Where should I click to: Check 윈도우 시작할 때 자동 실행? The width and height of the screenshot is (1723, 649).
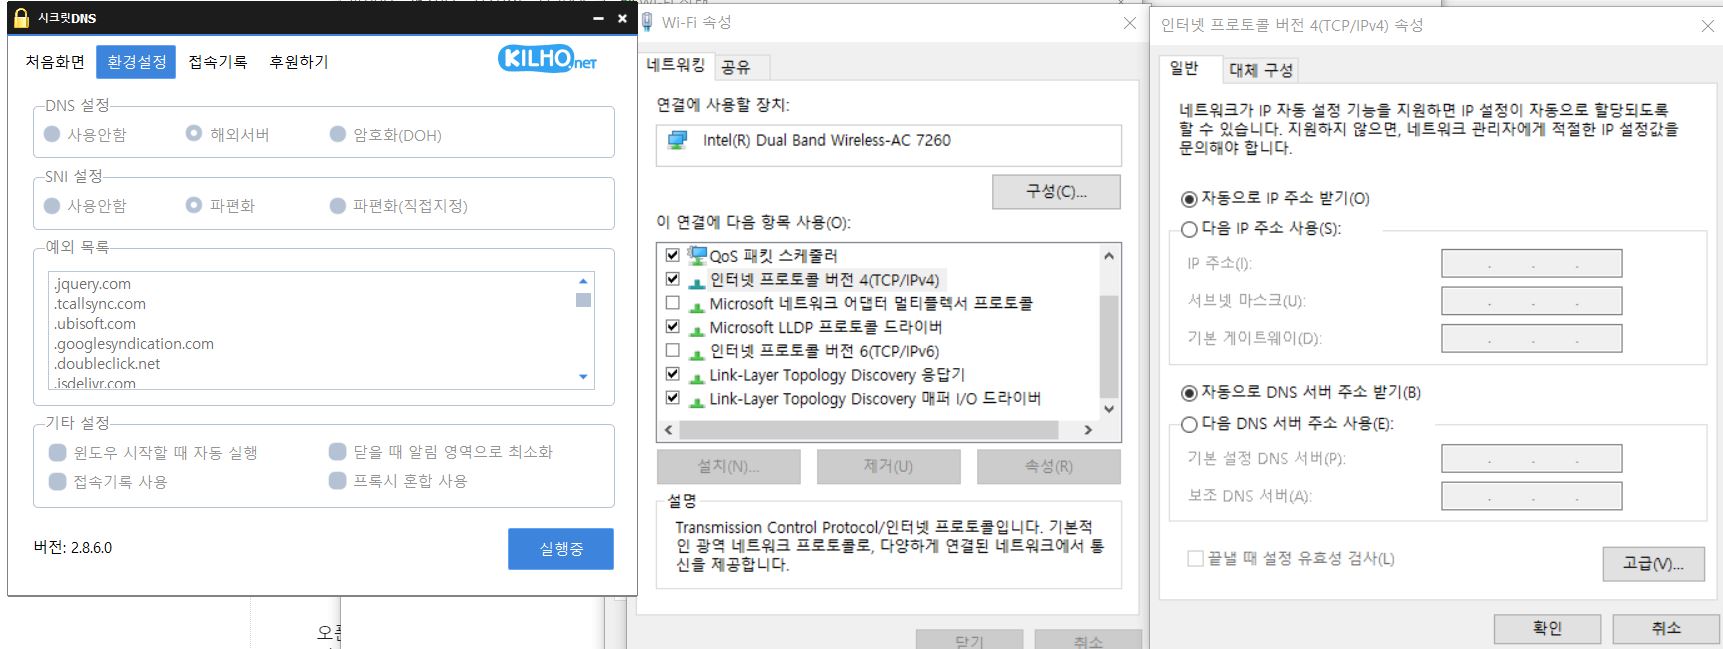[58, 453]
